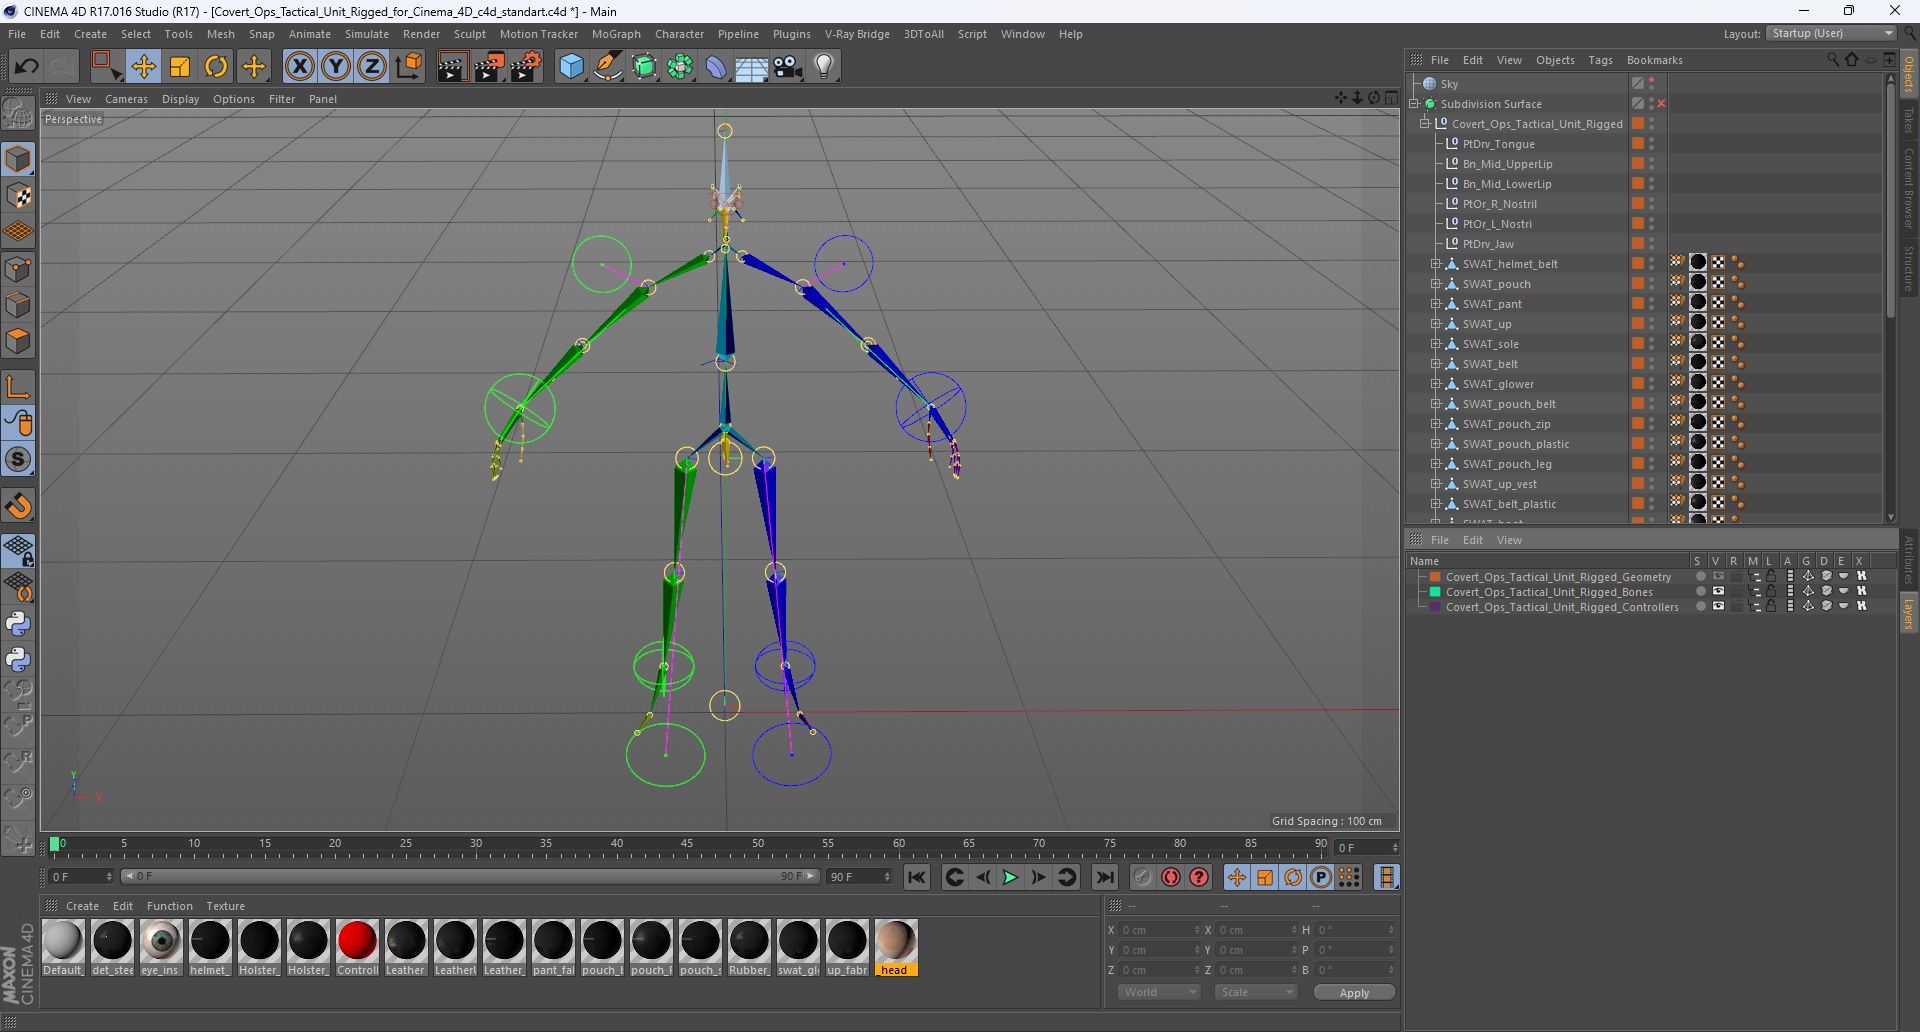The height and width of the screenshot is (1032, 1920).
Task: Switch to Model mode icon
Action: coord(18,159)
